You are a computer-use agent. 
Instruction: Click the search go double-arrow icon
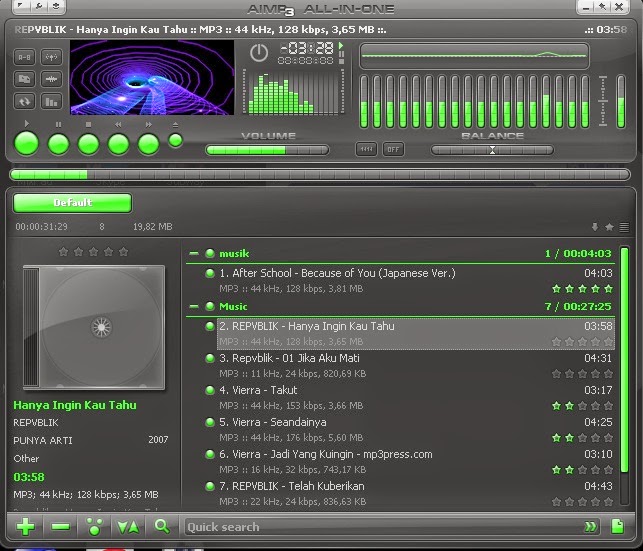pos(591,527)
